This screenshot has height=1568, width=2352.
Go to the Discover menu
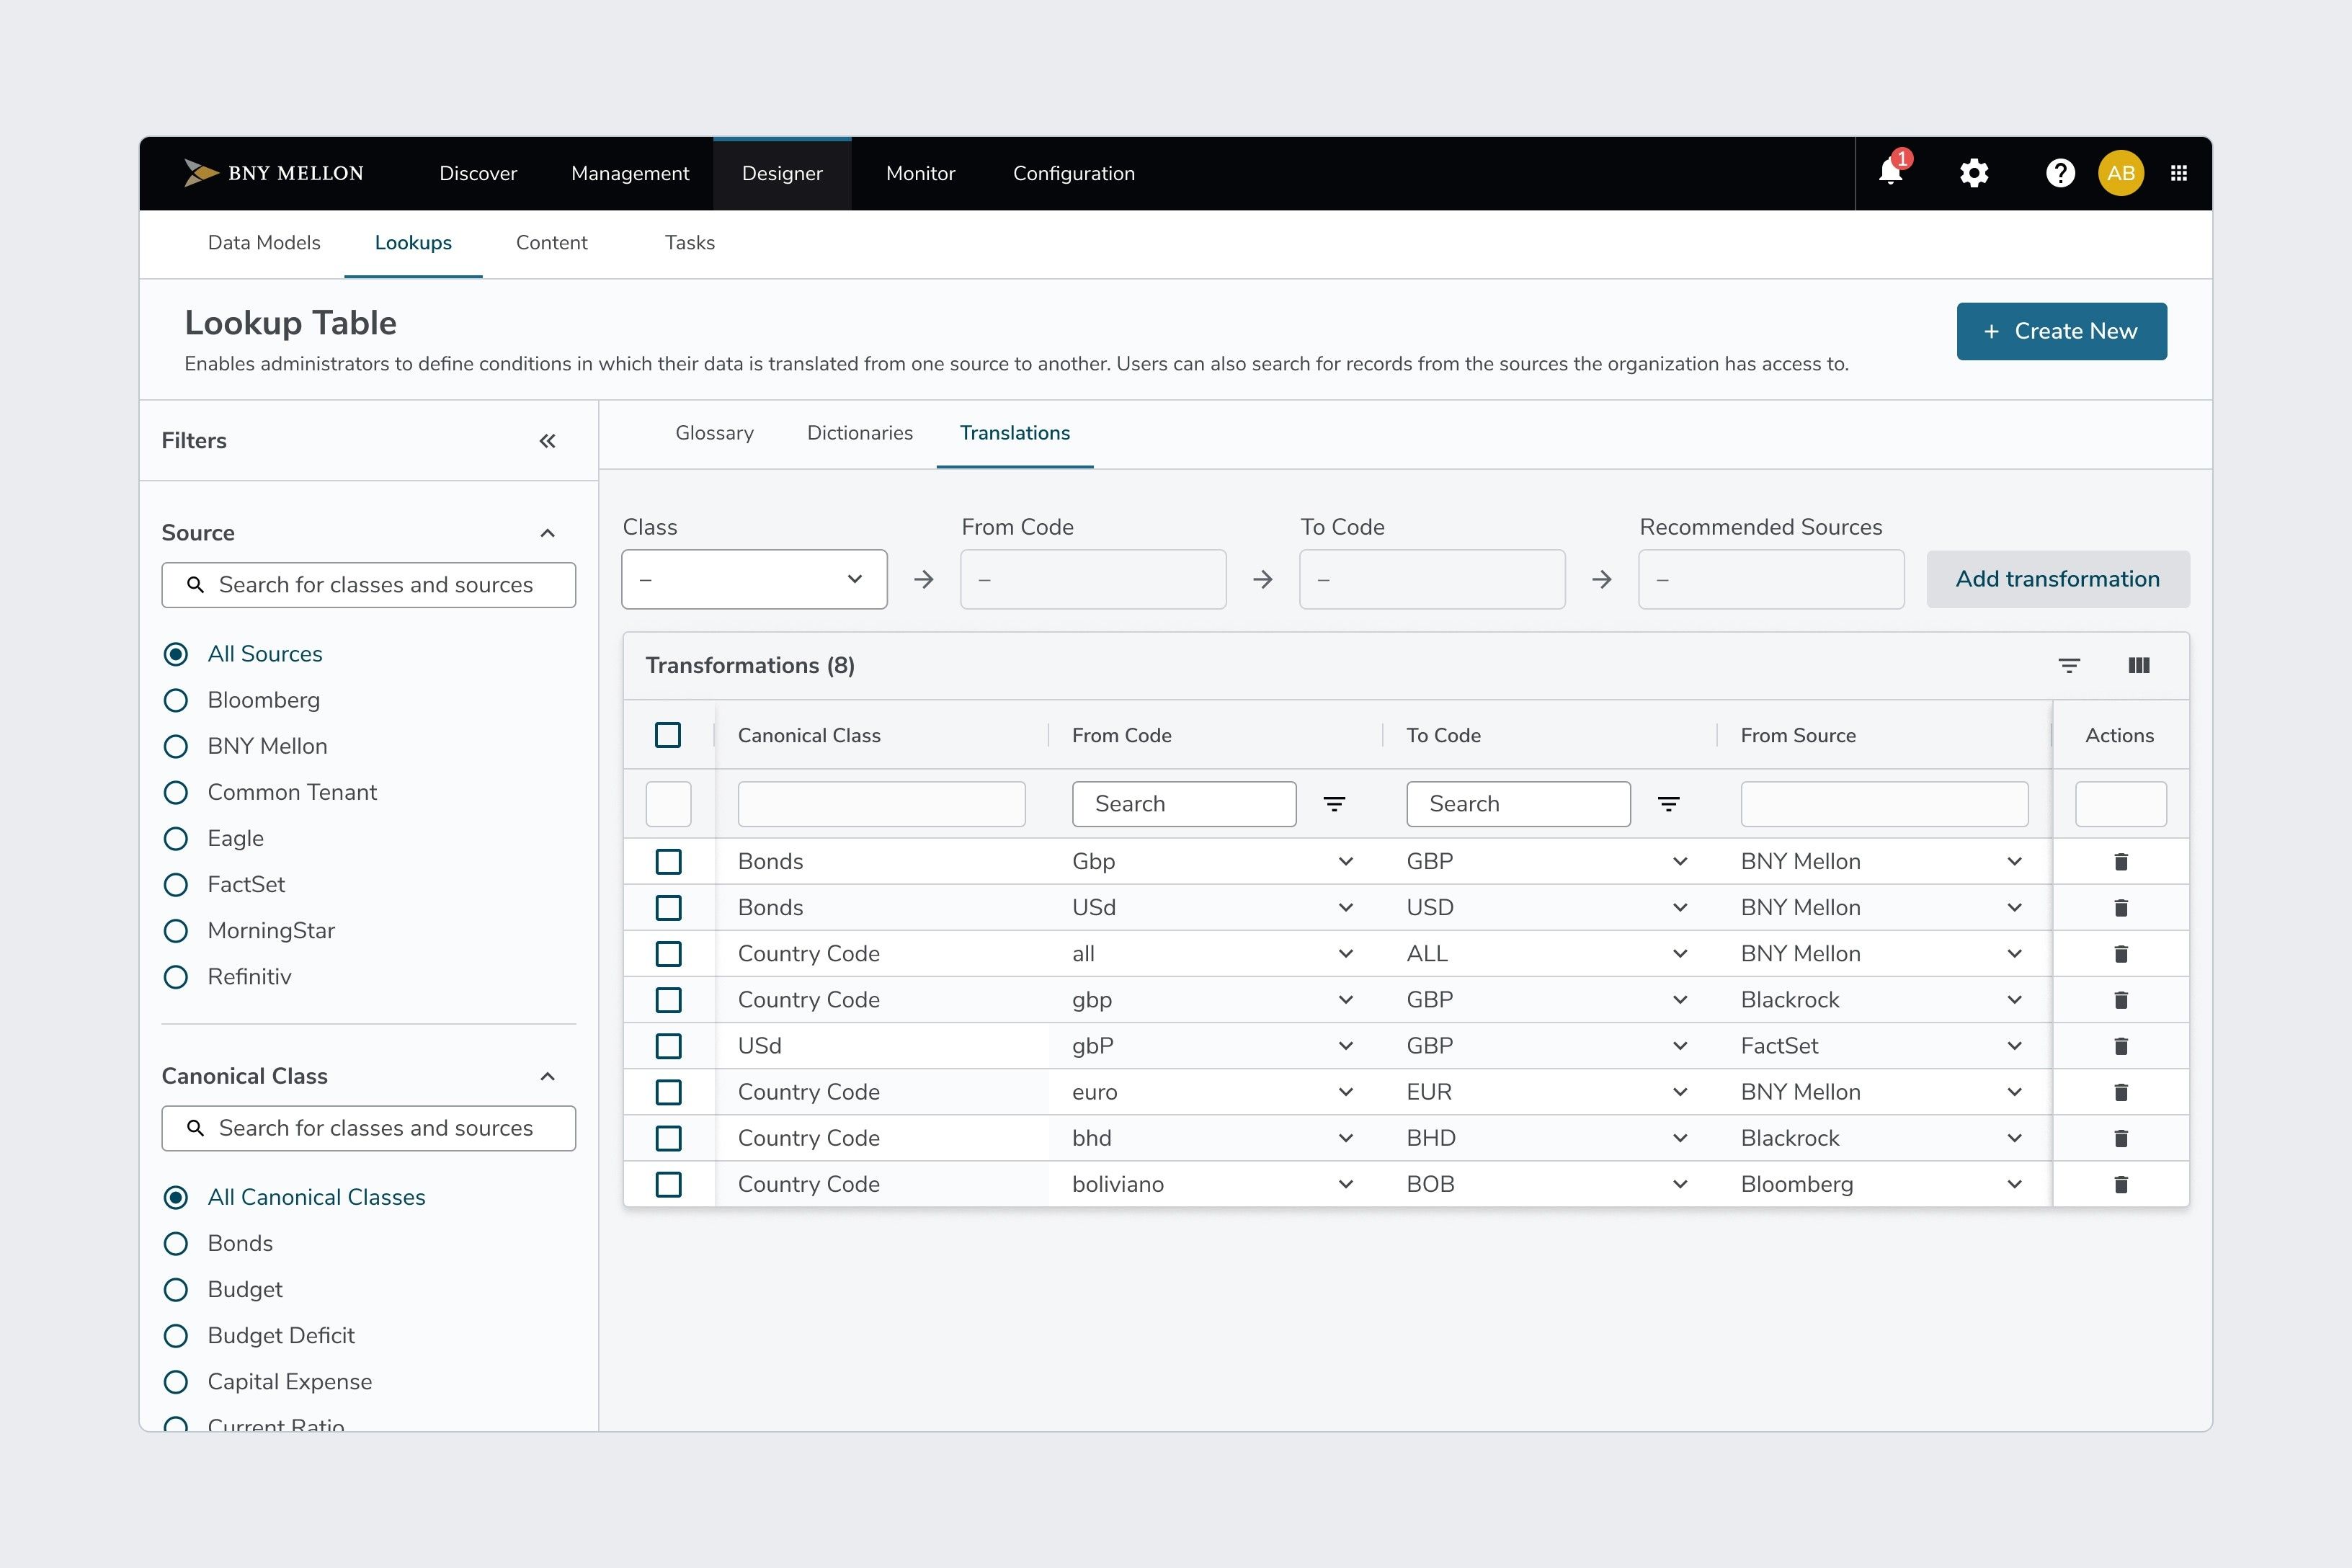pyautogui.click(x=478, y=173)
